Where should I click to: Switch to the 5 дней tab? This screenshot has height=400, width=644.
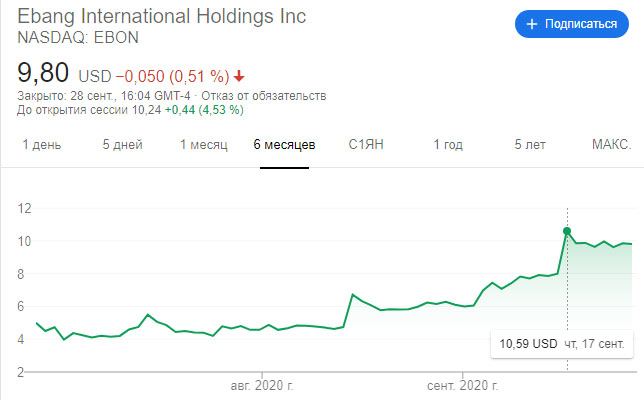122,145
